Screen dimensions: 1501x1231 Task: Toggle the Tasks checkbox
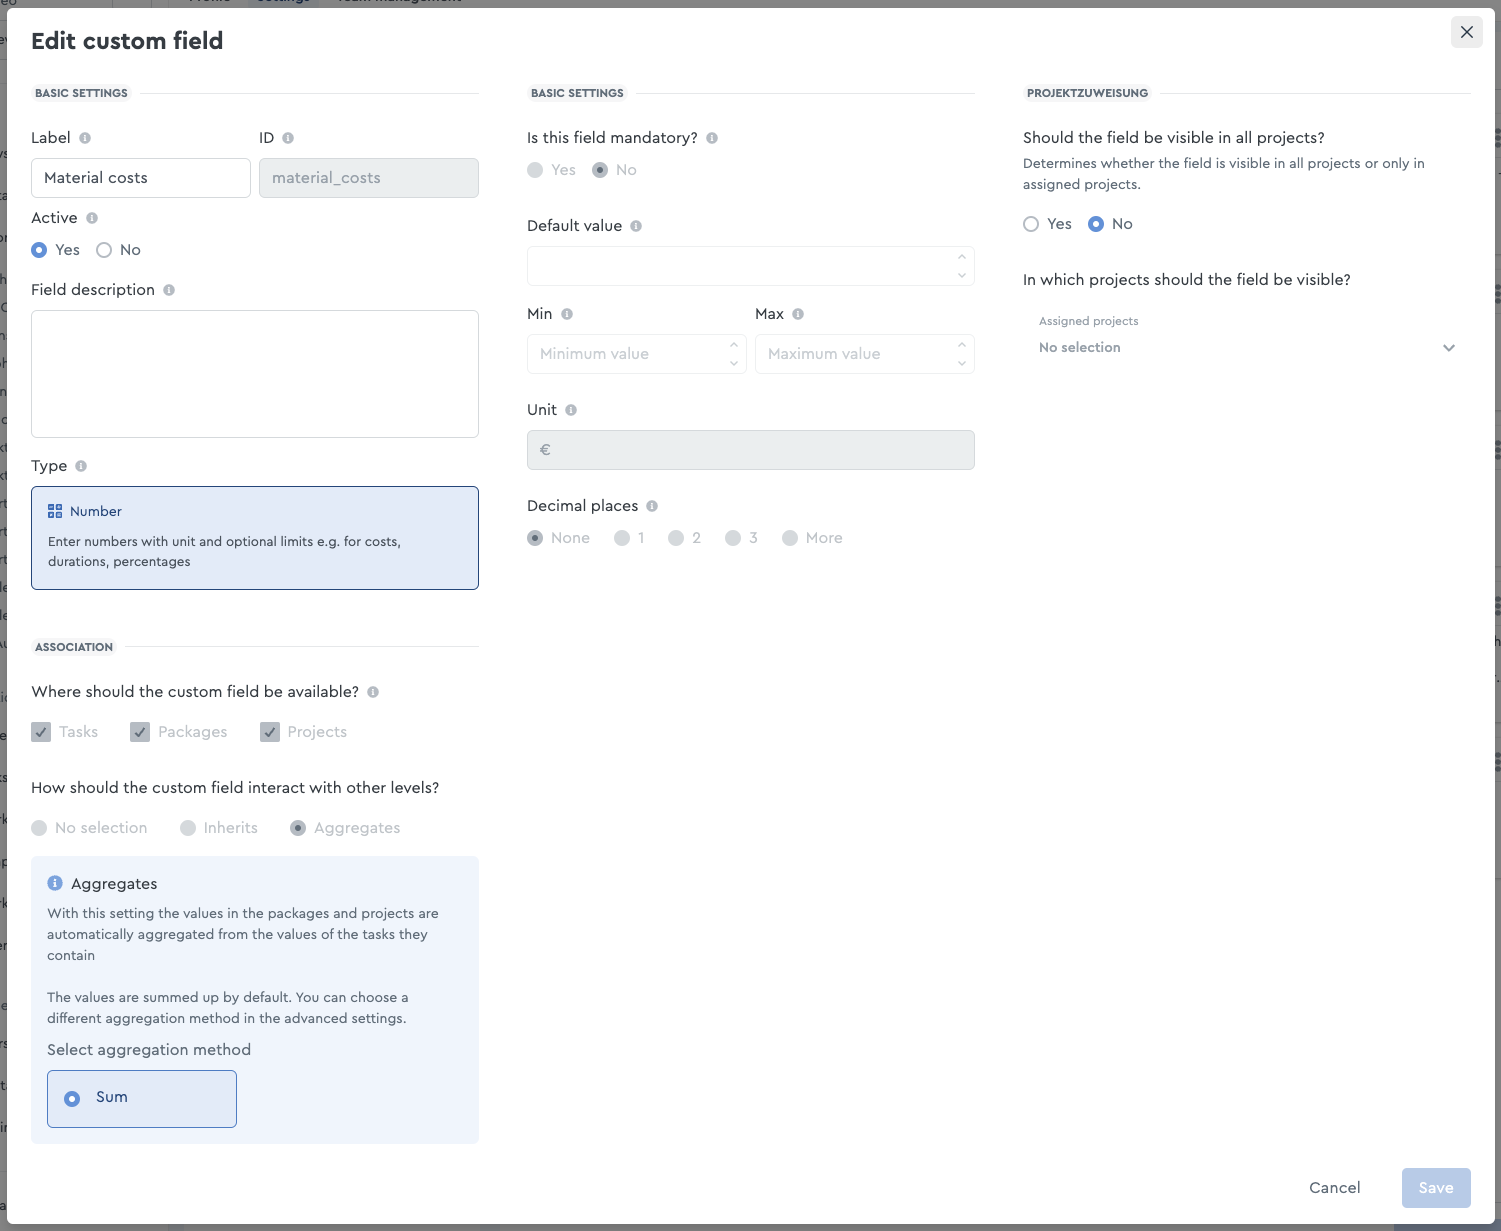point(41,732)
